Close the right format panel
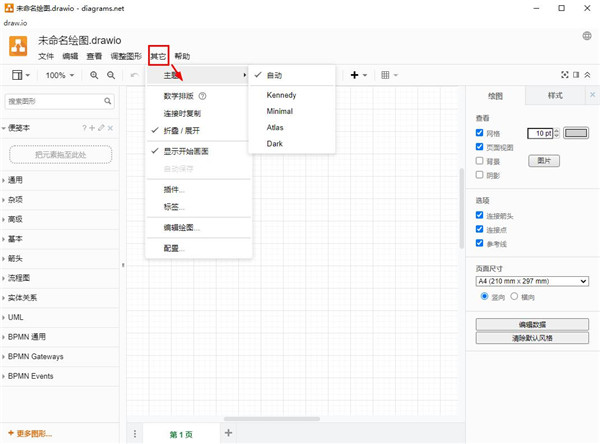This screenshot has width=600, height=444. click(x=592, y=95)
